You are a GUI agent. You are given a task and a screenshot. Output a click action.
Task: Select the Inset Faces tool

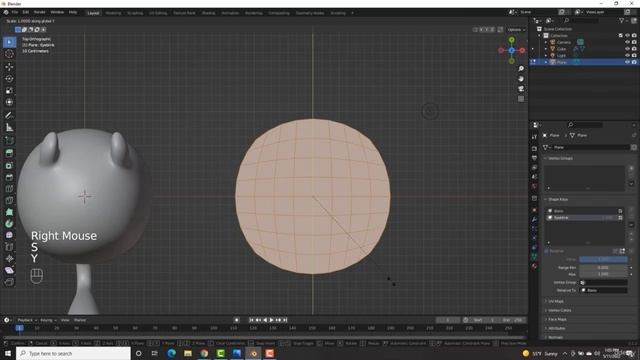[9, 165]
